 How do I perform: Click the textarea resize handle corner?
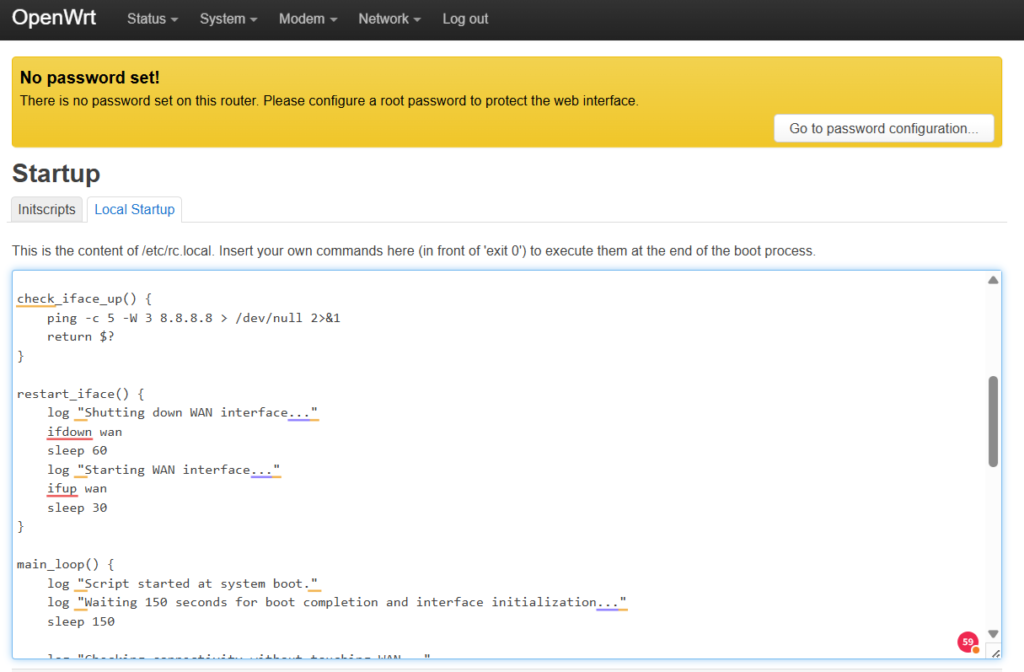point(993,652)
